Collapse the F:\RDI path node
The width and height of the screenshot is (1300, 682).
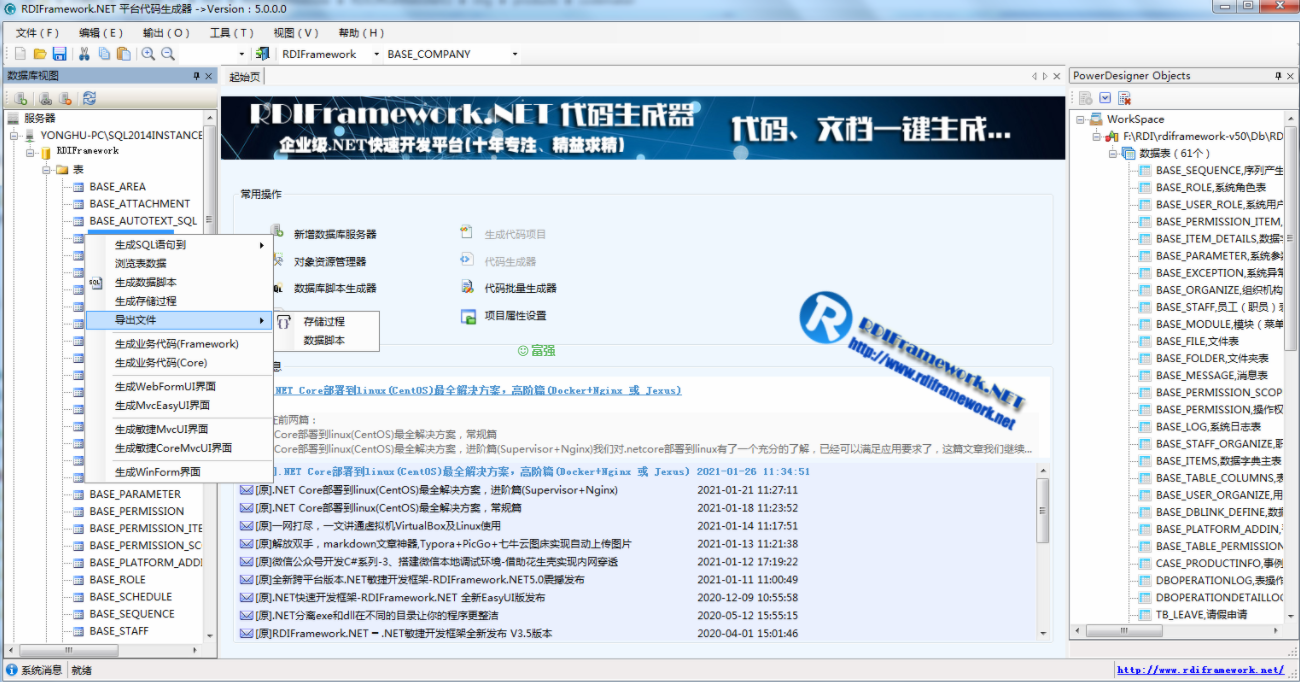(x=1097, y=136)
